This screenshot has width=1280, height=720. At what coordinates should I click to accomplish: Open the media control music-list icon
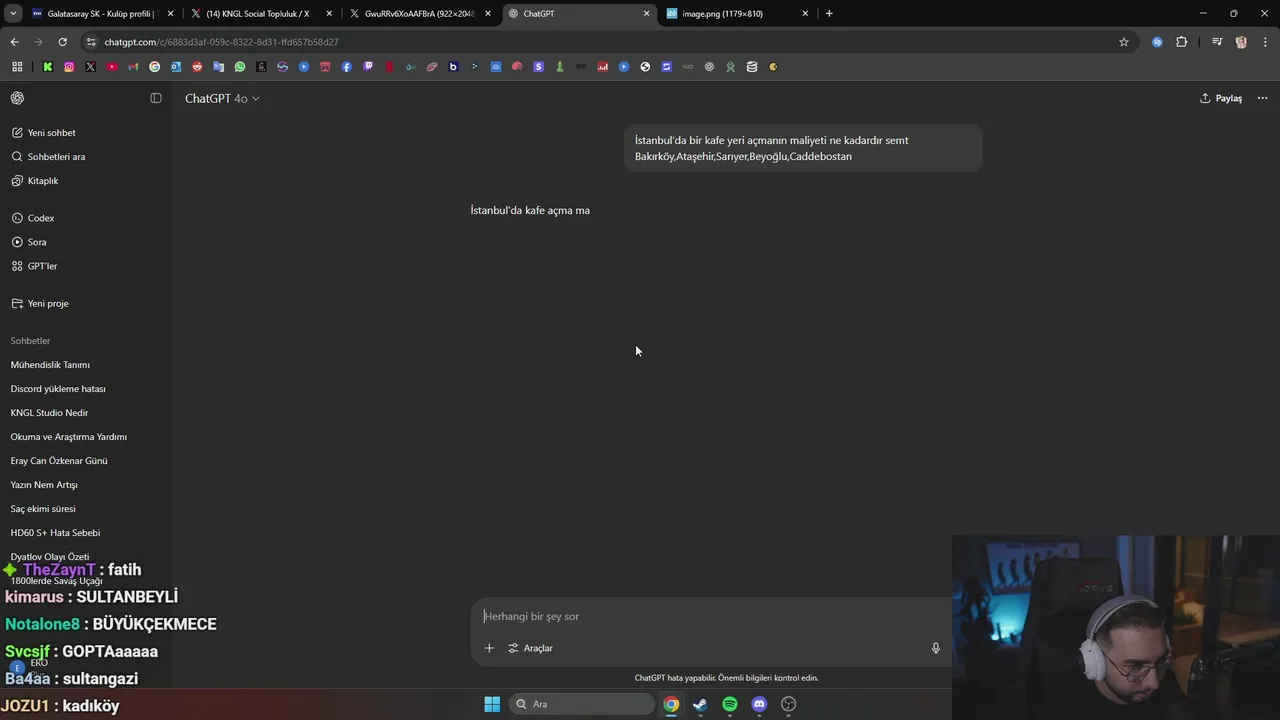[x=1217, y=42]
